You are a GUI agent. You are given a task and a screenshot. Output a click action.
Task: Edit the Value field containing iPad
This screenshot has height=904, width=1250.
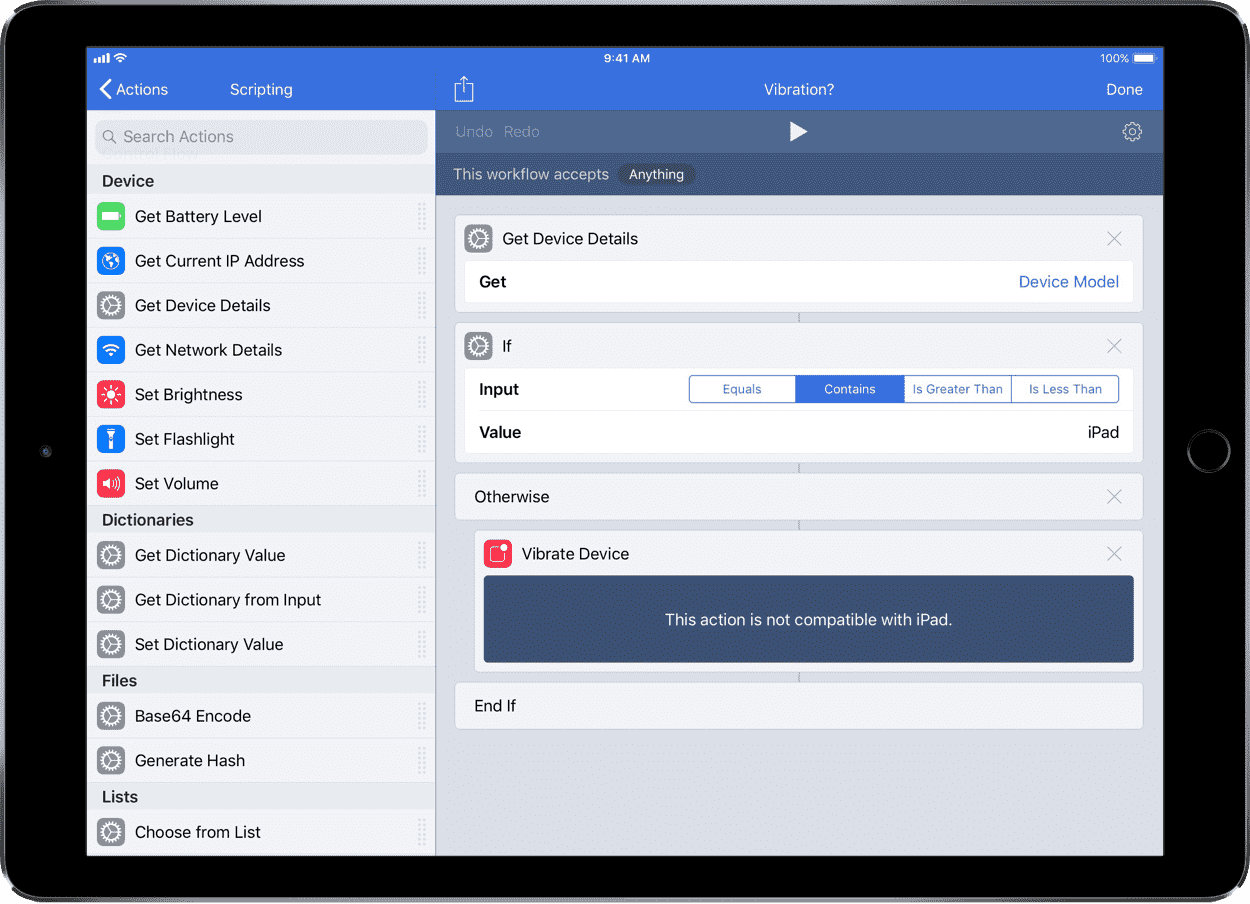[x=799, y=433]
